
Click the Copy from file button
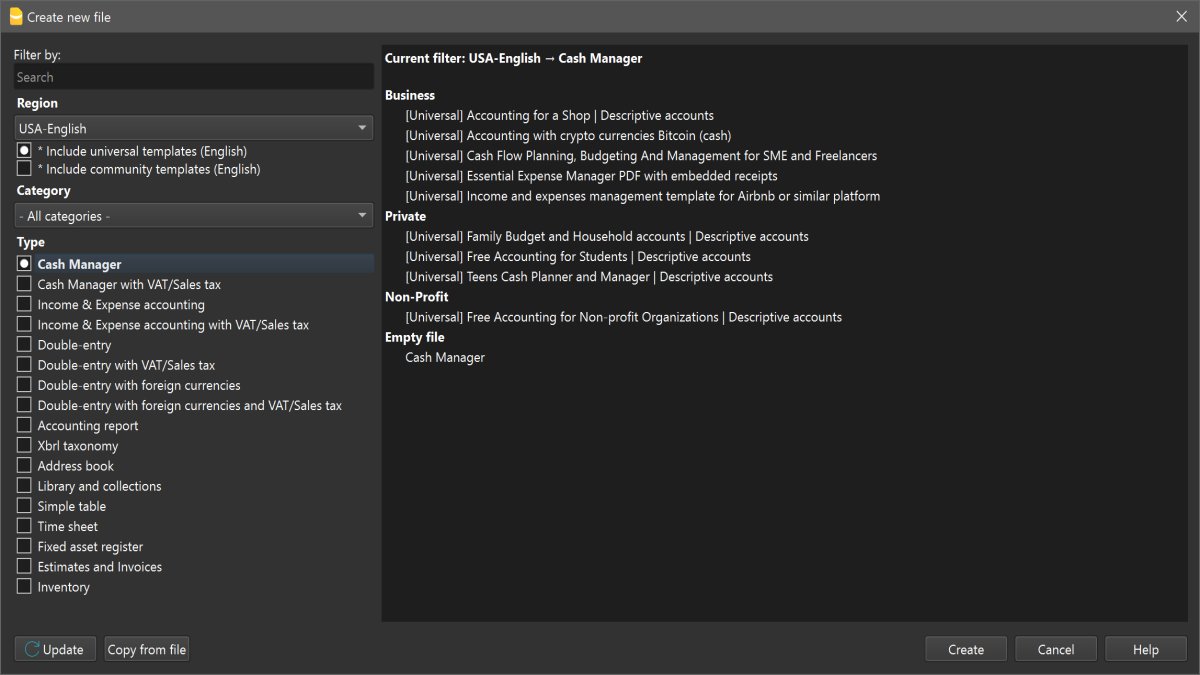point(147,650)
